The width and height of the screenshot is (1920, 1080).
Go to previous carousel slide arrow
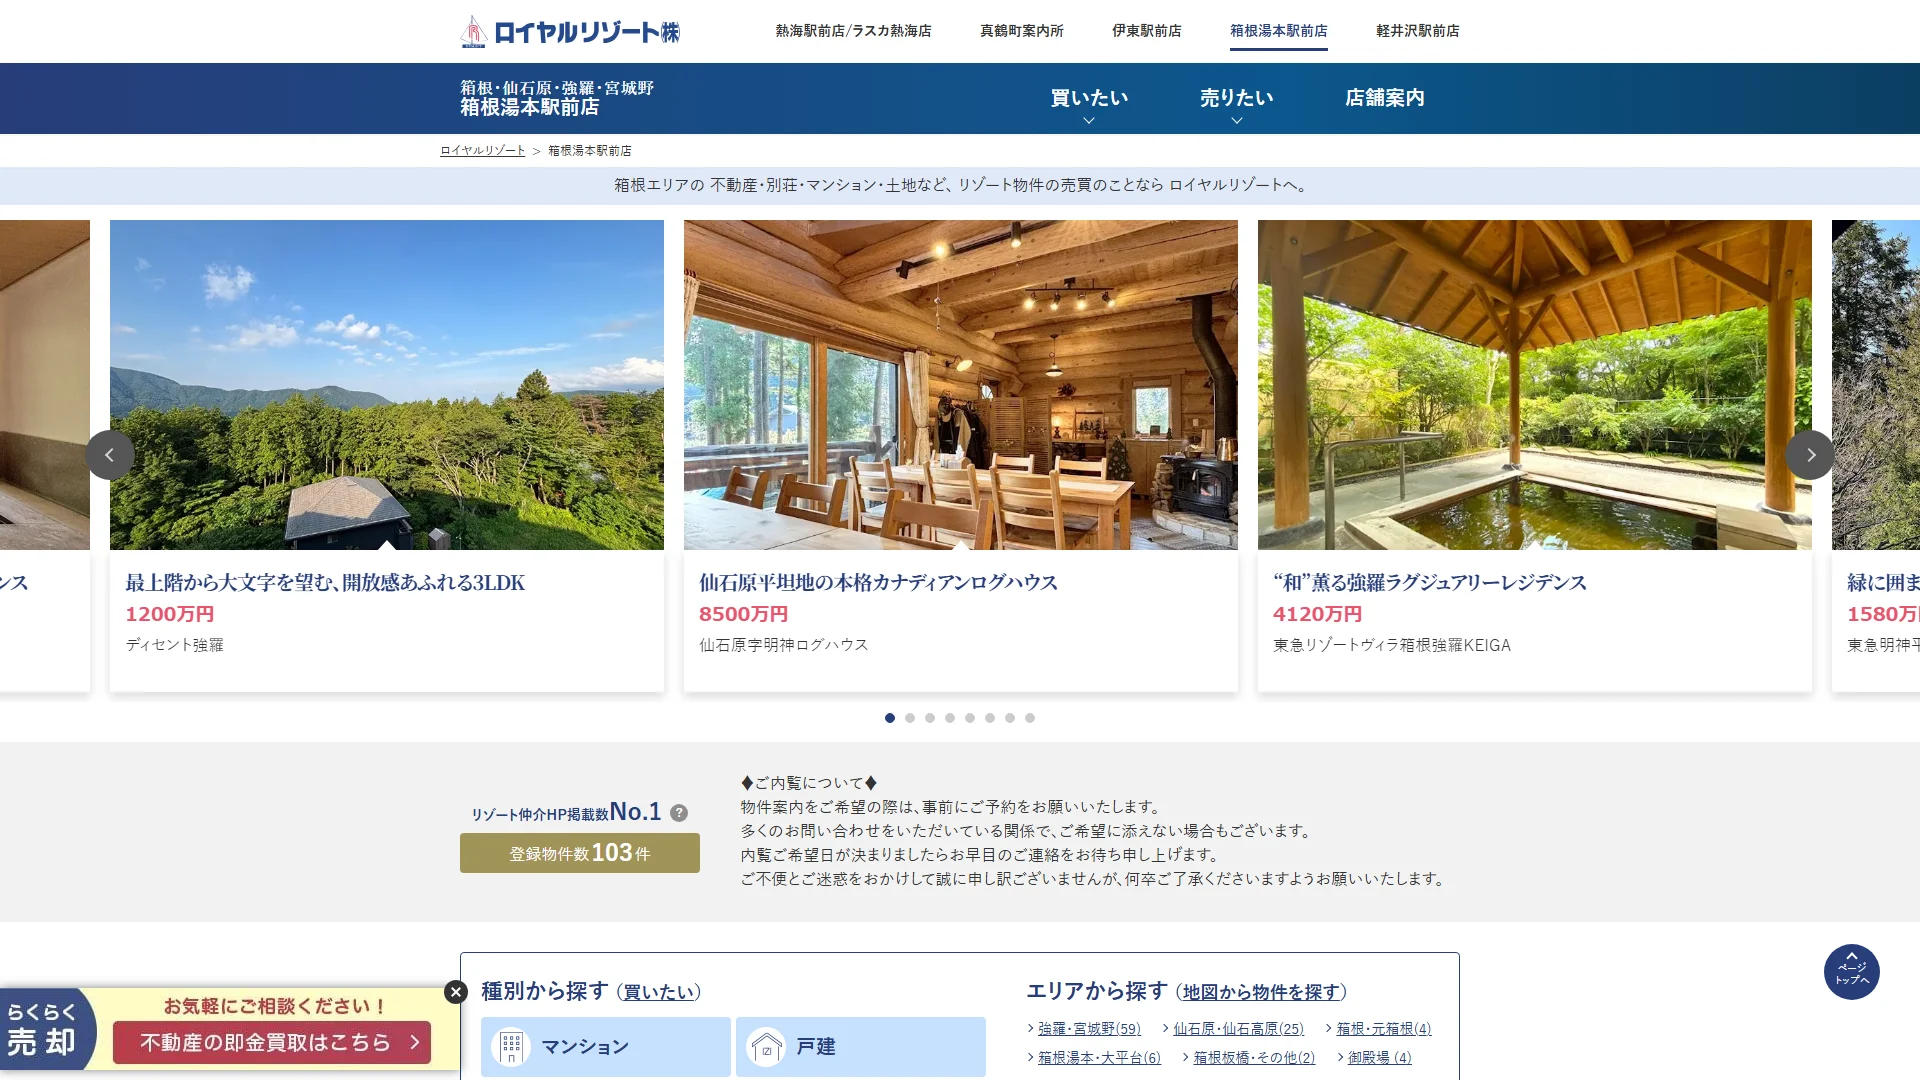tap(110, 455)
